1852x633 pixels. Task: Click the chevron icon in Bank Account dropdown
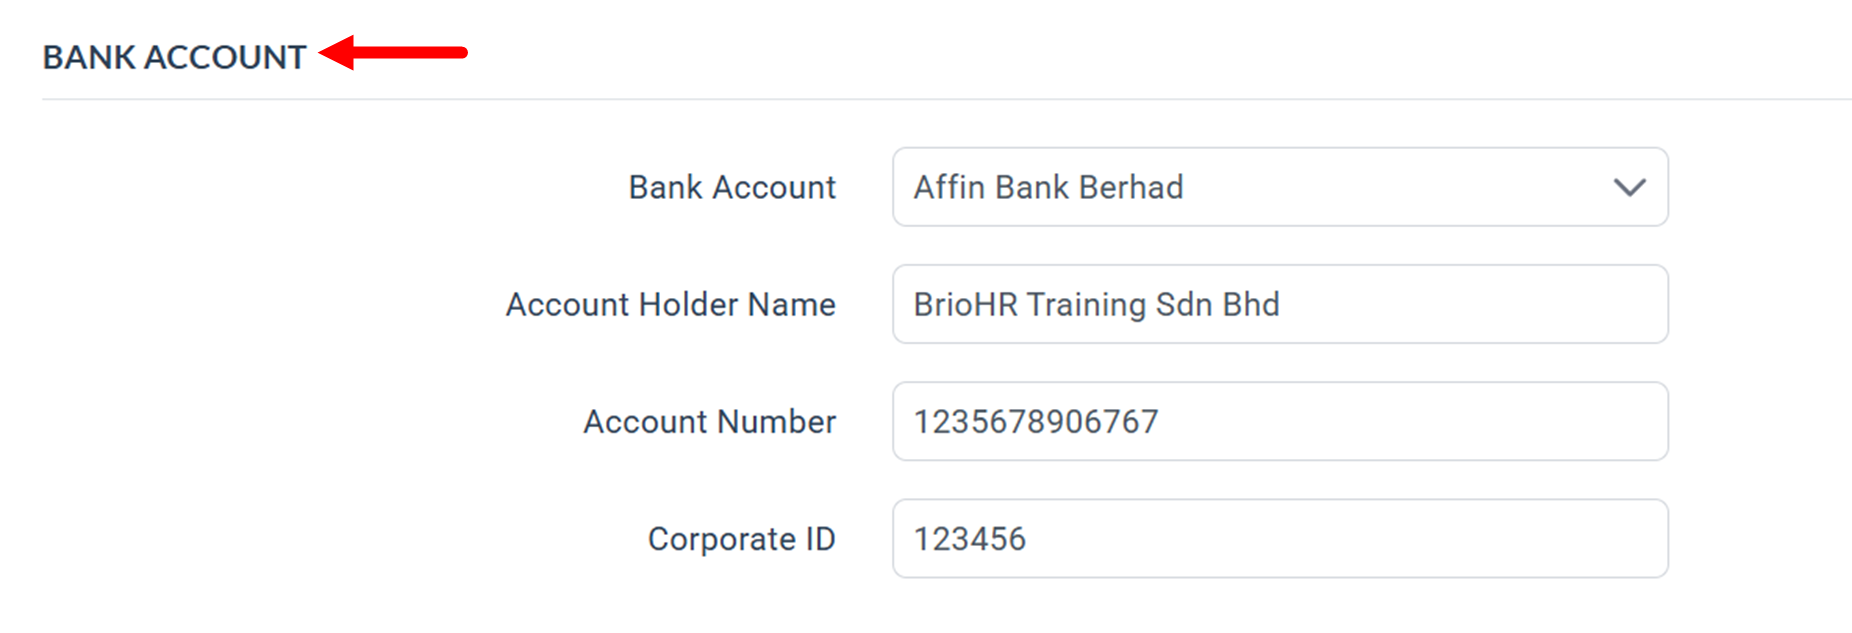pos(1629,187)
